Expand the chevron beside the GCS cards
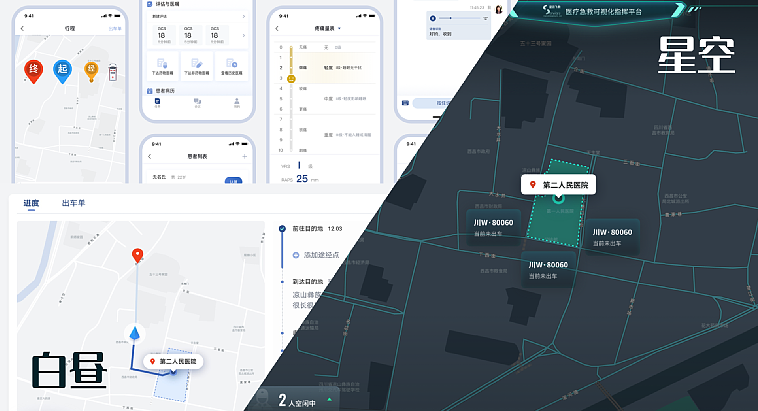The image size is (758, 411). point(243,35)
